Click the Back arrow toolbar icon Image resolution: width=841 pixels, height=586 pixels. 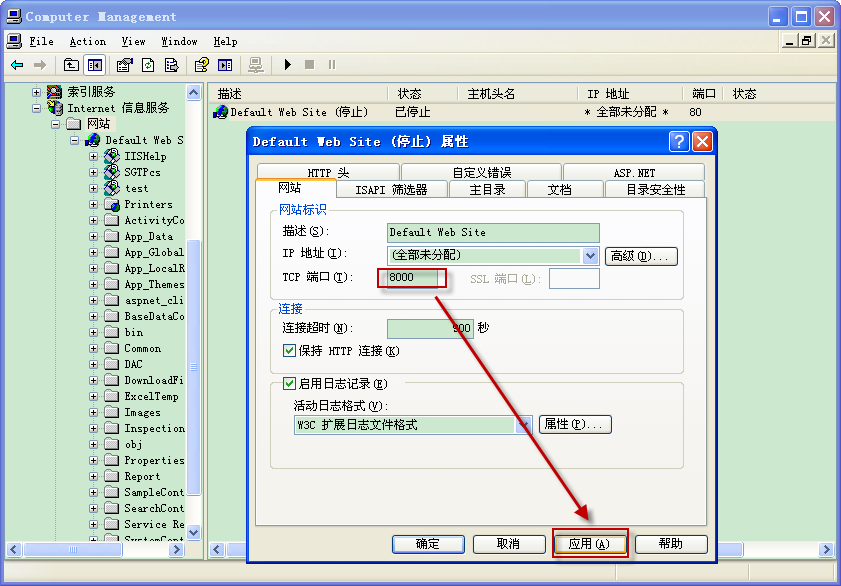pyautogui.click(x=17, y=65)
